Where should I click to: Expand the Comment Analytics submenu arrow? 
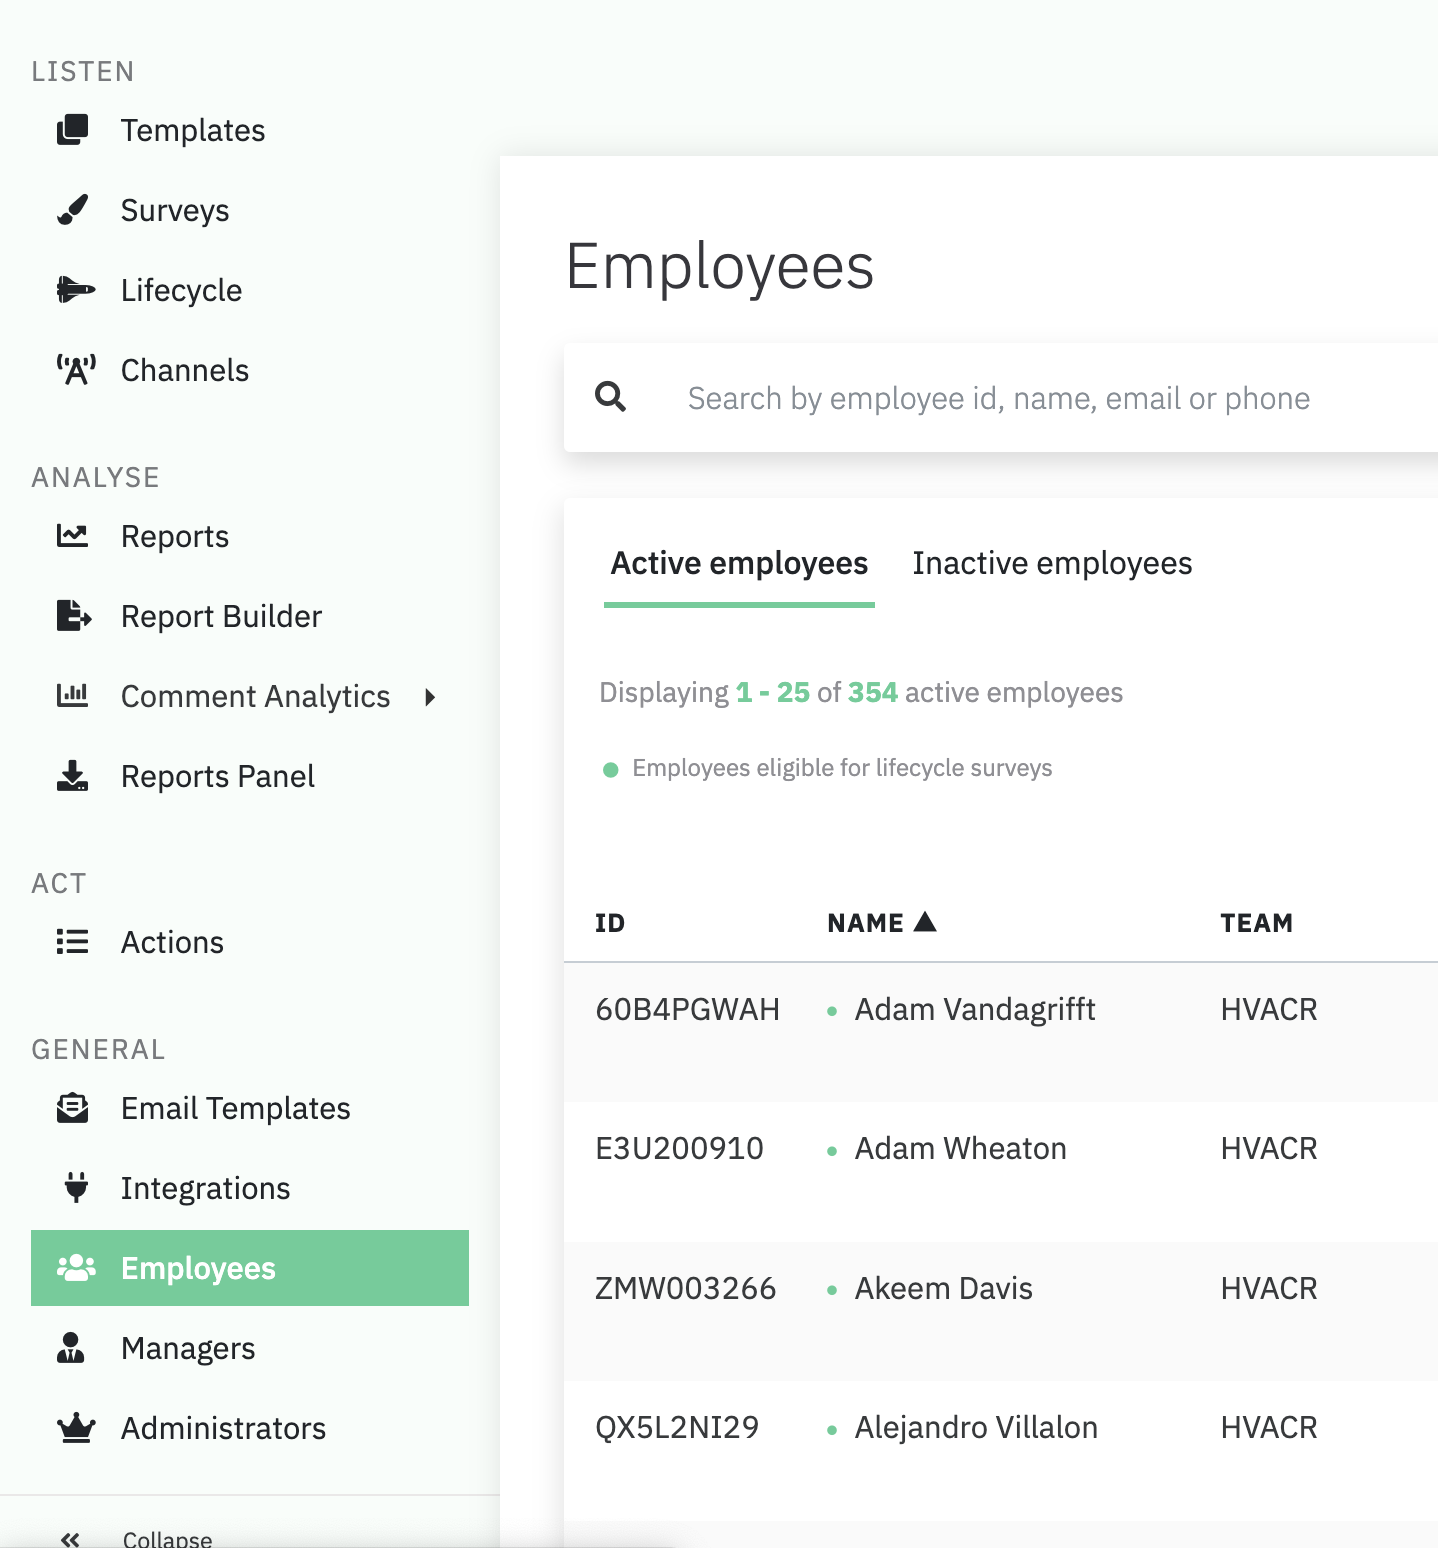[x=430, y=697]
